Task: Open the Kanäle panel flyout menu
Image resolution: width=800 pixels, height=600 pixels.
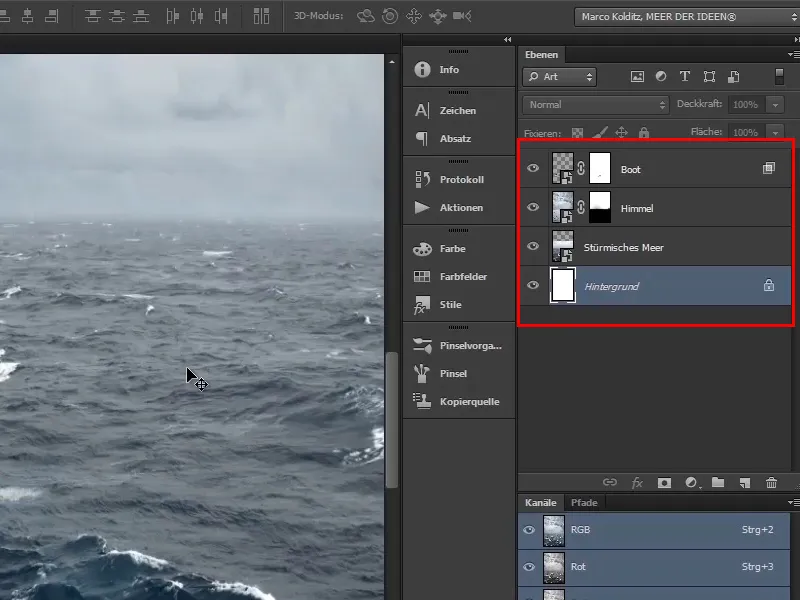Action: coord(793,503)
